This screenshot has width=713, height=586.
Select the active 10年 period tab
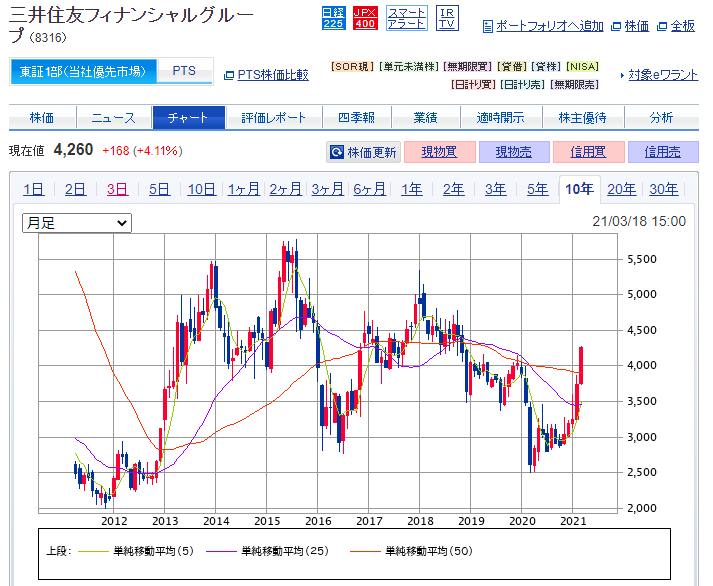pos(579,189)
